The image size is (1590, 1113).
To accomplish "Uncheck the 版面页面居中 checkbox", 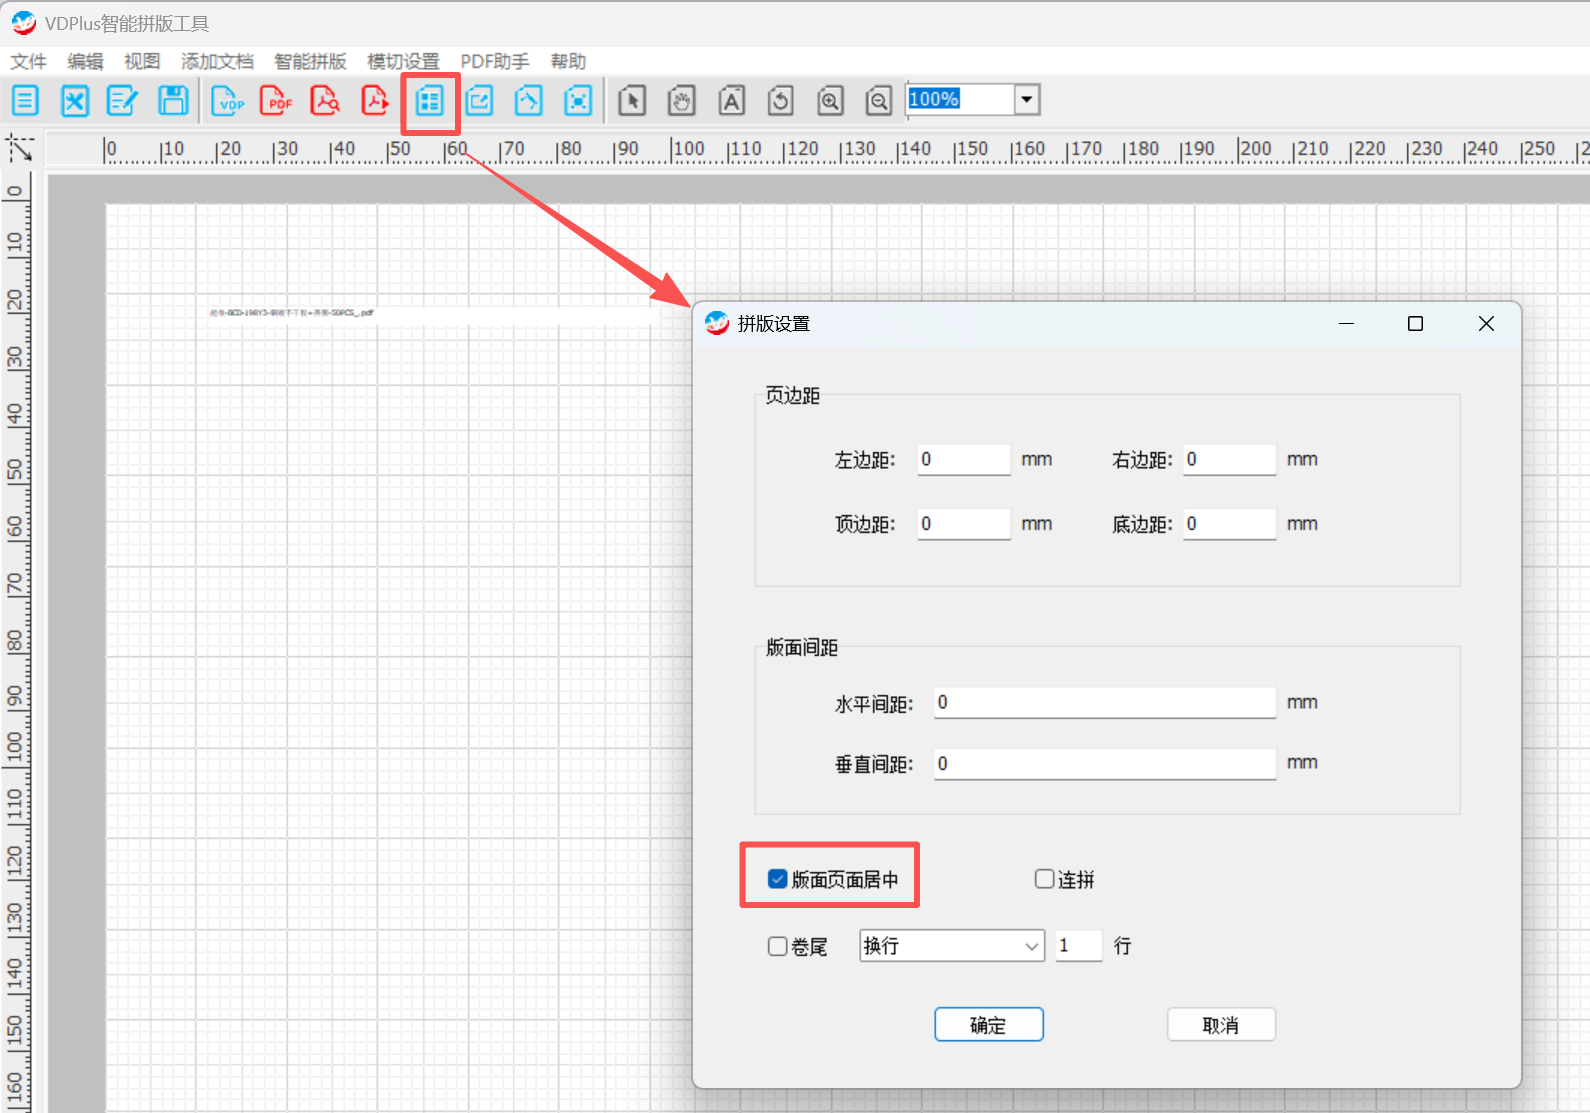I will point(777,879).
